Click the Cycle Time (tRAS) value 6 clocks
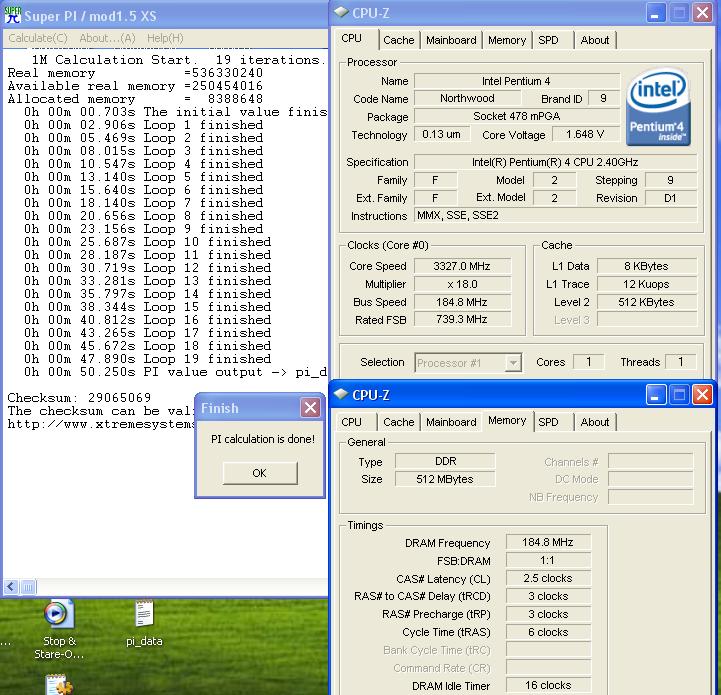 (x=548, y=632)
